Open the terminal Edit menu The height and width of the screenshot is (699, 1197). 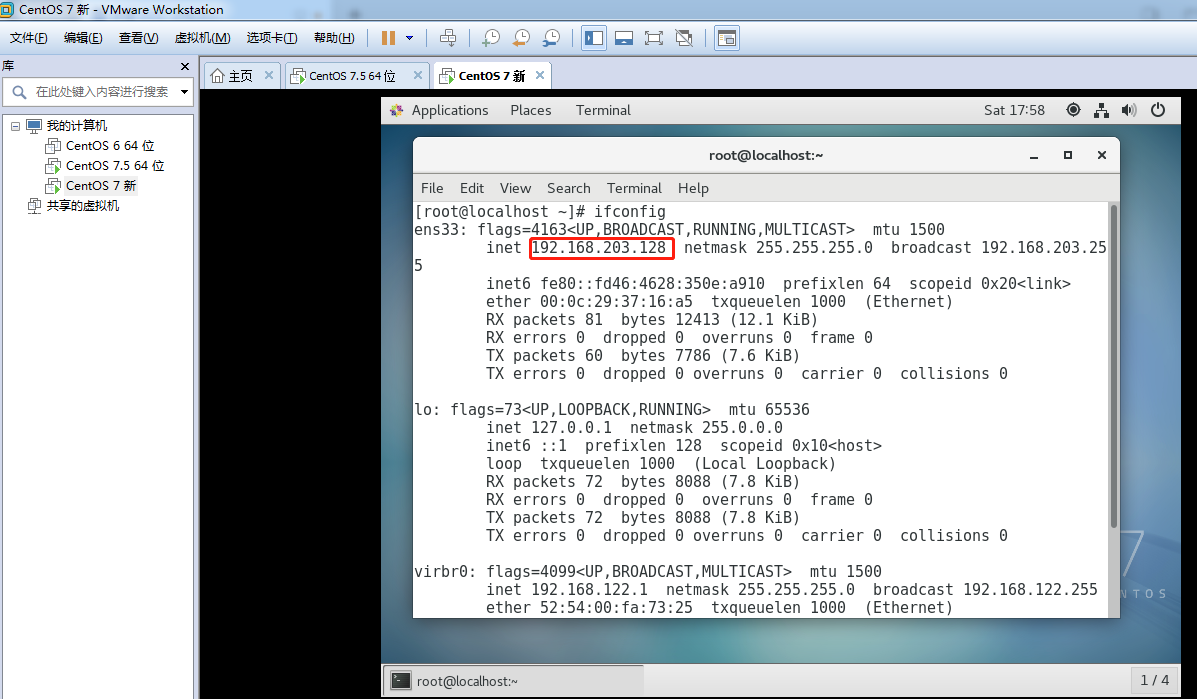(472, 188)
